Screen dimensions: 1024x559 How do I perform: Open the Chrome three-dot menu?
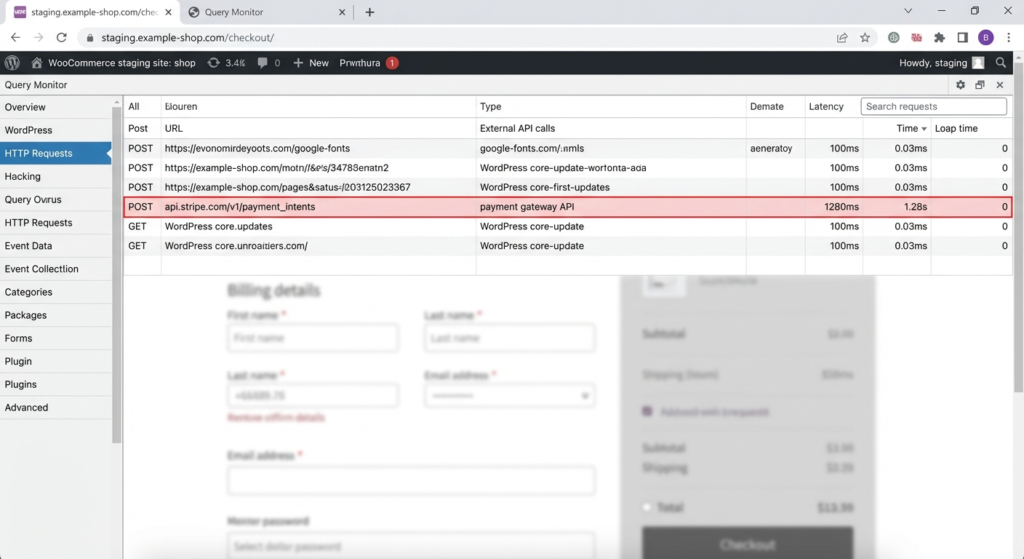click(1009, 37)
